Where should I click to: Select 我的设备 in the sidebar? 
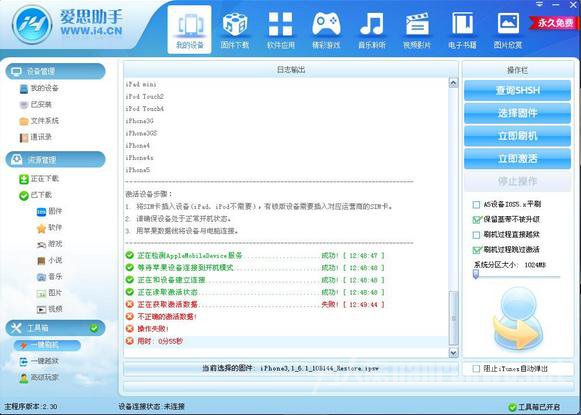[39, 88]
